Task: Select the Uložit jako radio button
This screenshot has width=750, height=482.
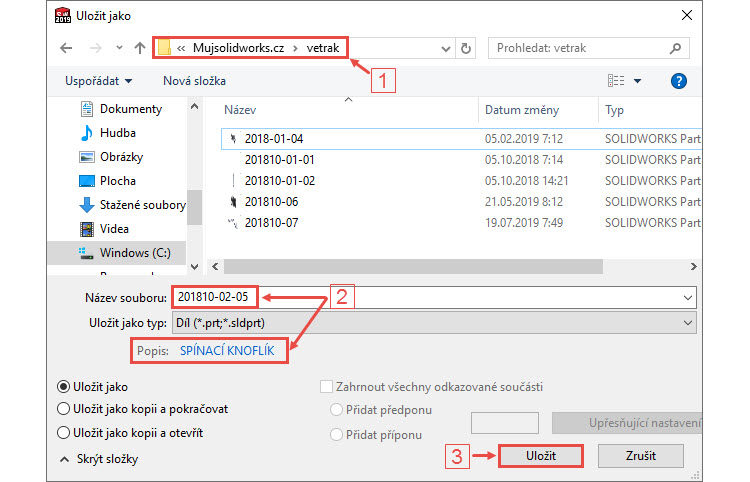Action: tap(66, 387)
